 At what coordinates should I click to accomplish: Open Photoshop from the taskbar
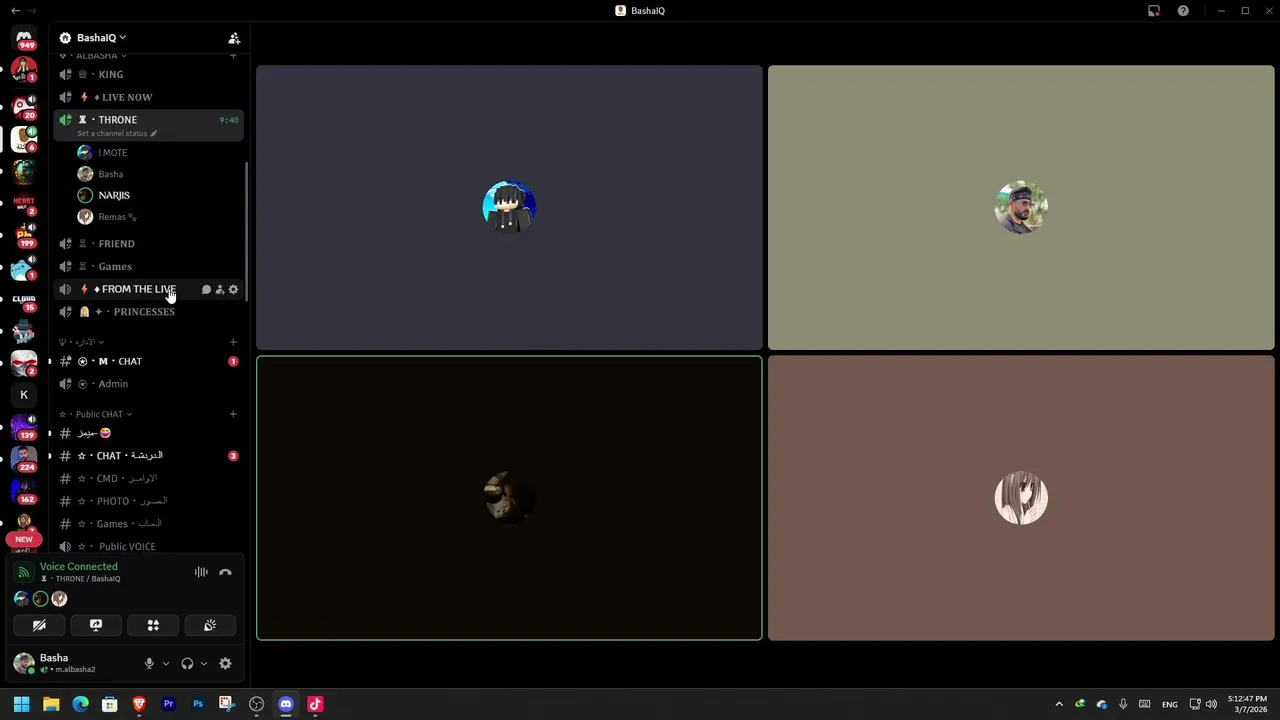point(198,704)
